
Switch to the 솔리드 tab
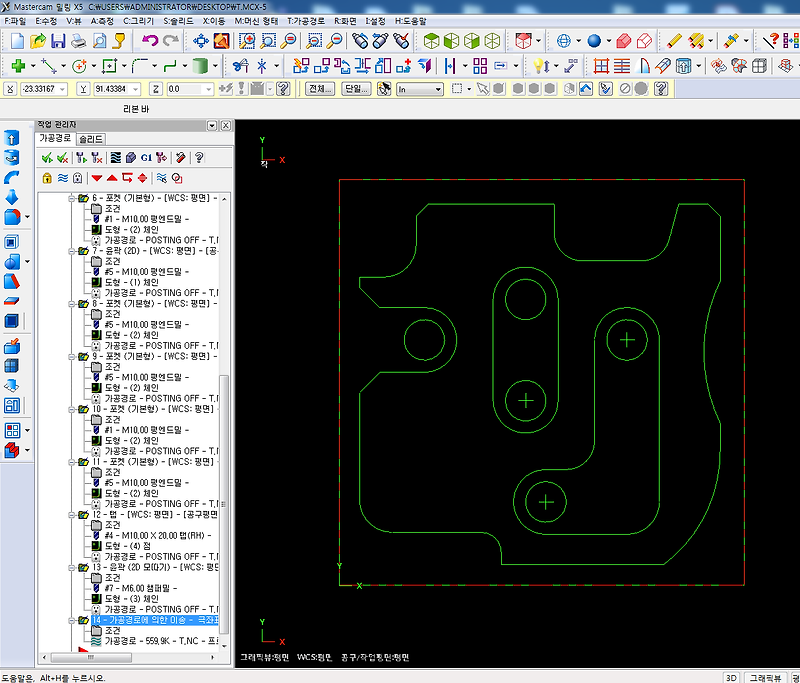coord(91,139)
